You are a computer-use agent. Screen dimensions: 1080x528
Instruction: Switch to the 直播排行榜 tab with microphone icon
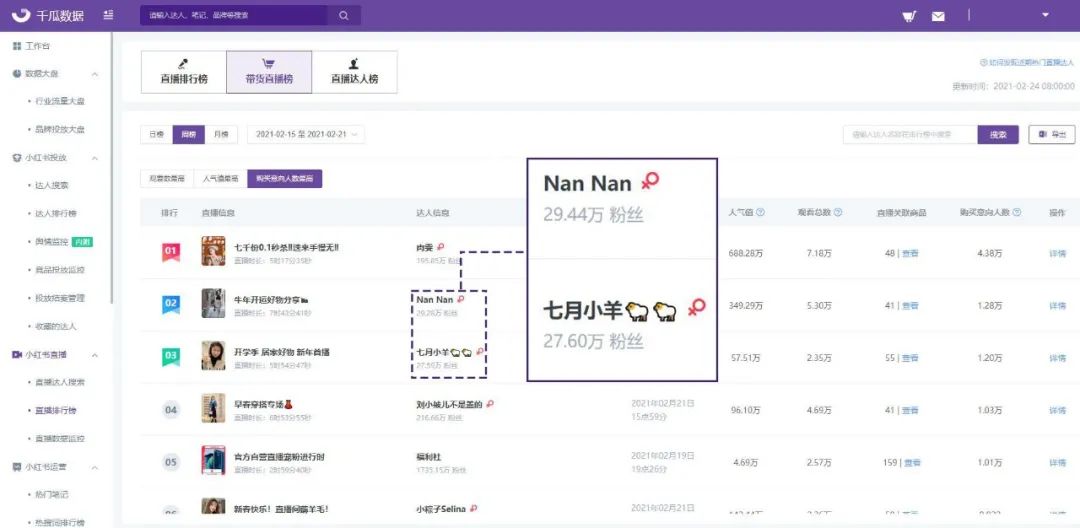click(184, 72)
